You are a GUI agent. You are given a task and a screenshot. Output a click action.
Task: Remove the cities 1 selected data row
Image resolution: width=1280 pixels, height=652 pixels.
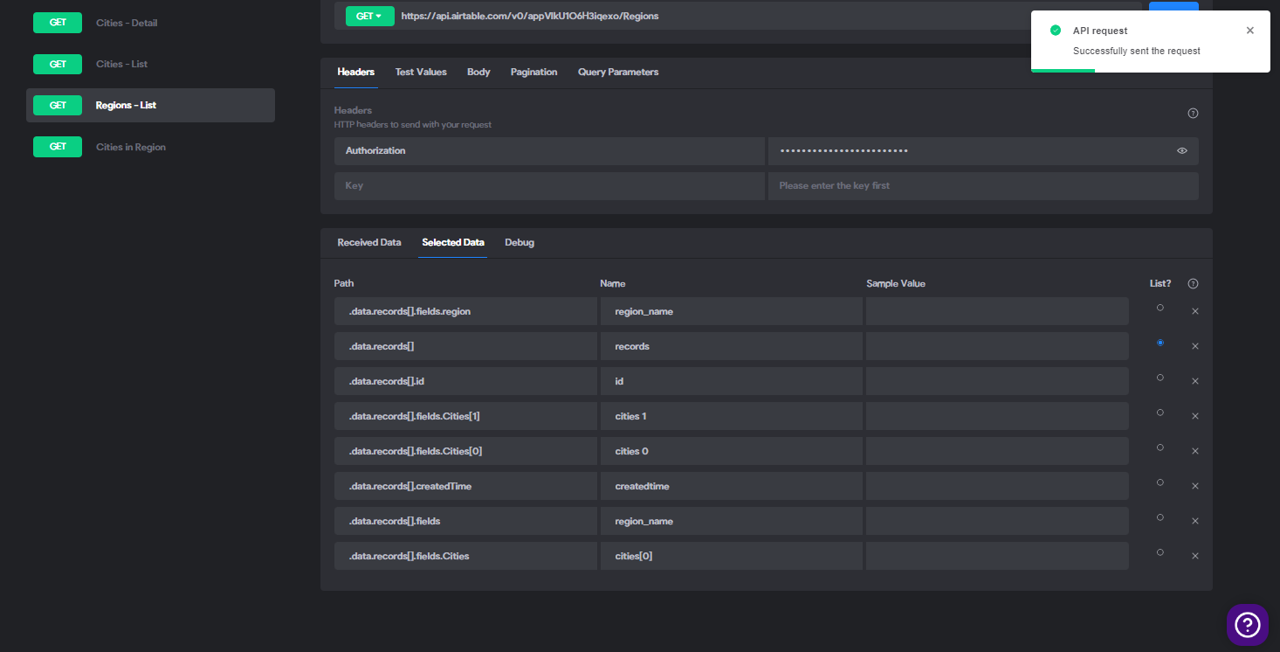point(1195,416)
